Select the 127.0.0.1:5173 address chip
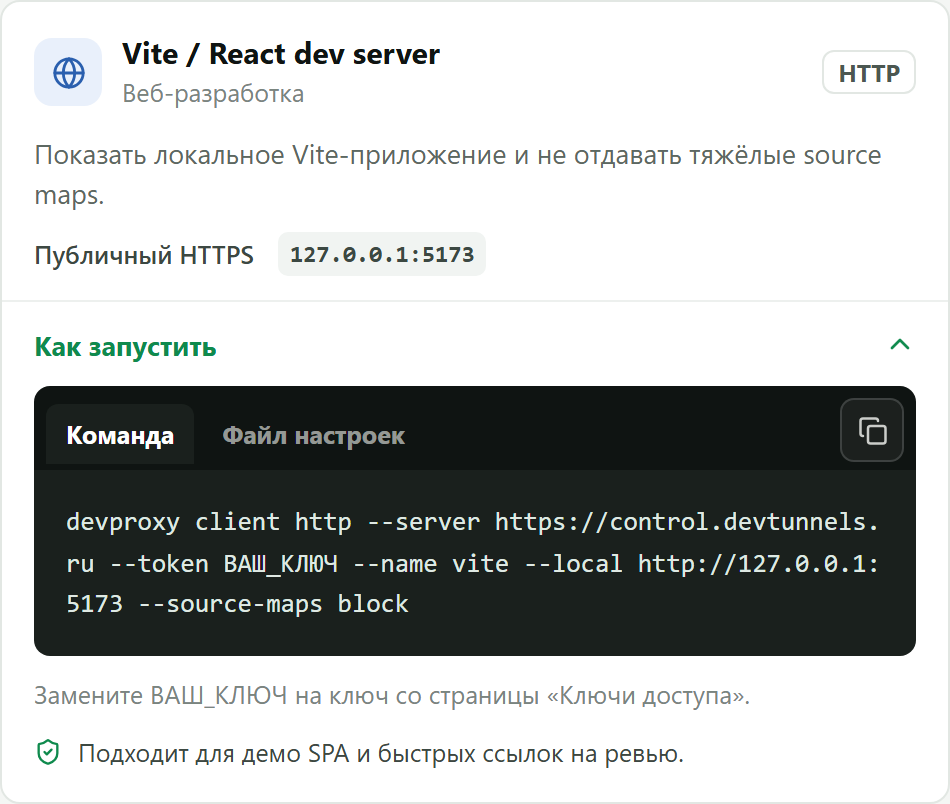This screenshot has height=804, width=950. [x=382, y=254]
